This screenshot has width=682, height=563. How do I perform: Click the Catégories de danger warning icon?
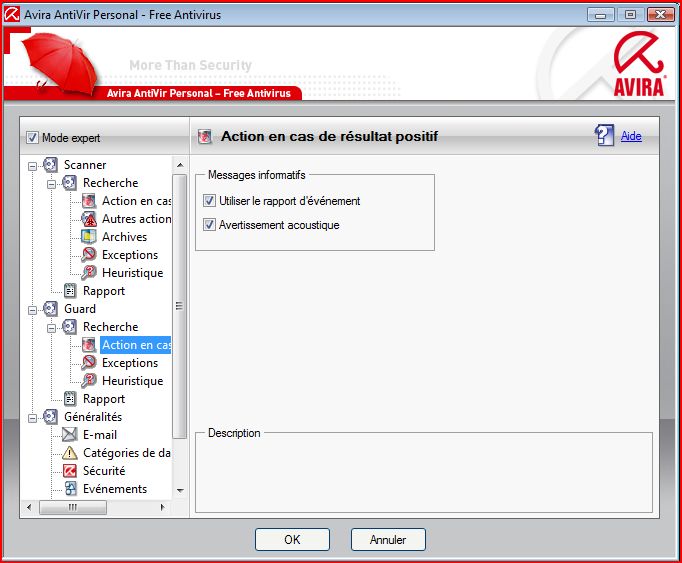point(70,453)
